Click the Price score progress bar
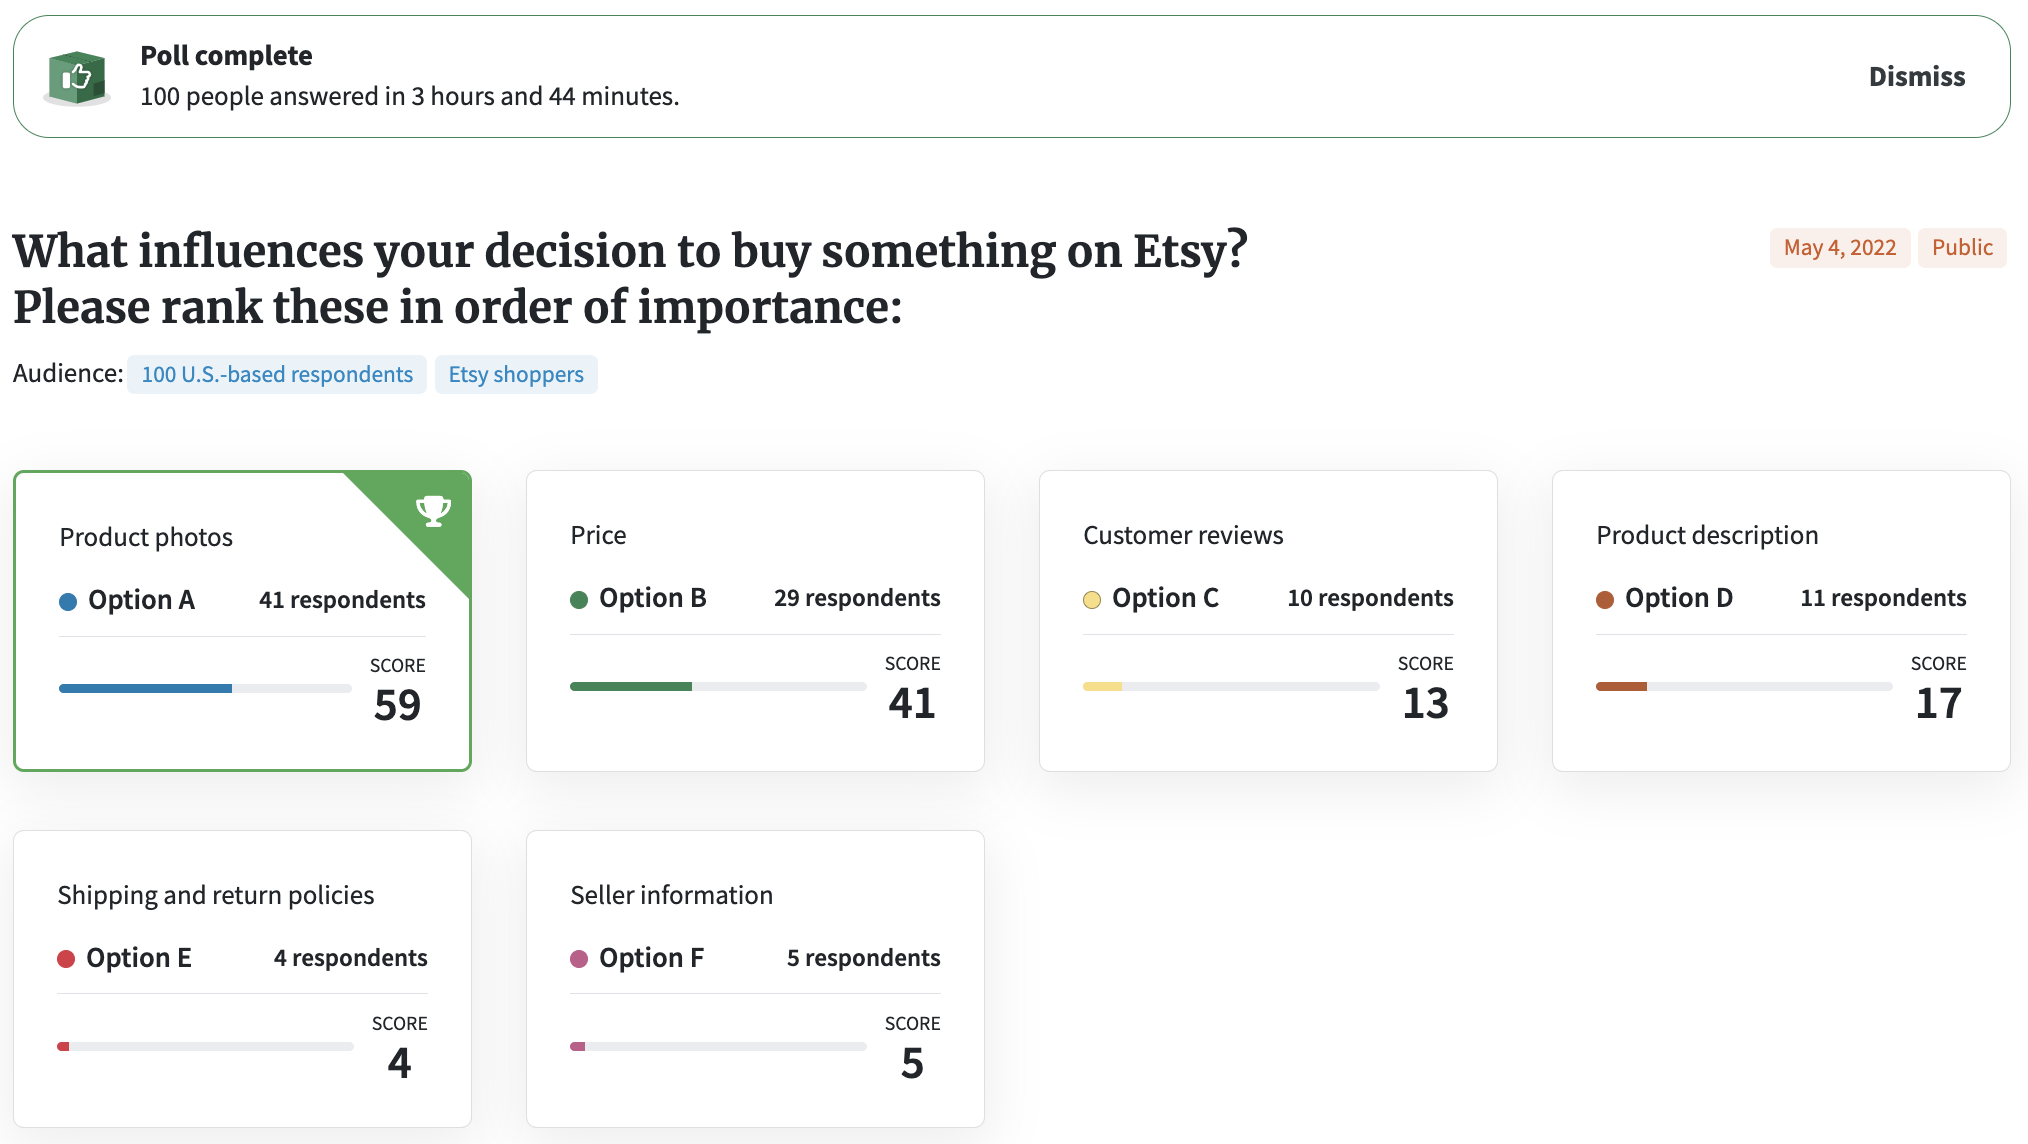This screenshot has height=1144, width=2028. click(718, 686)
